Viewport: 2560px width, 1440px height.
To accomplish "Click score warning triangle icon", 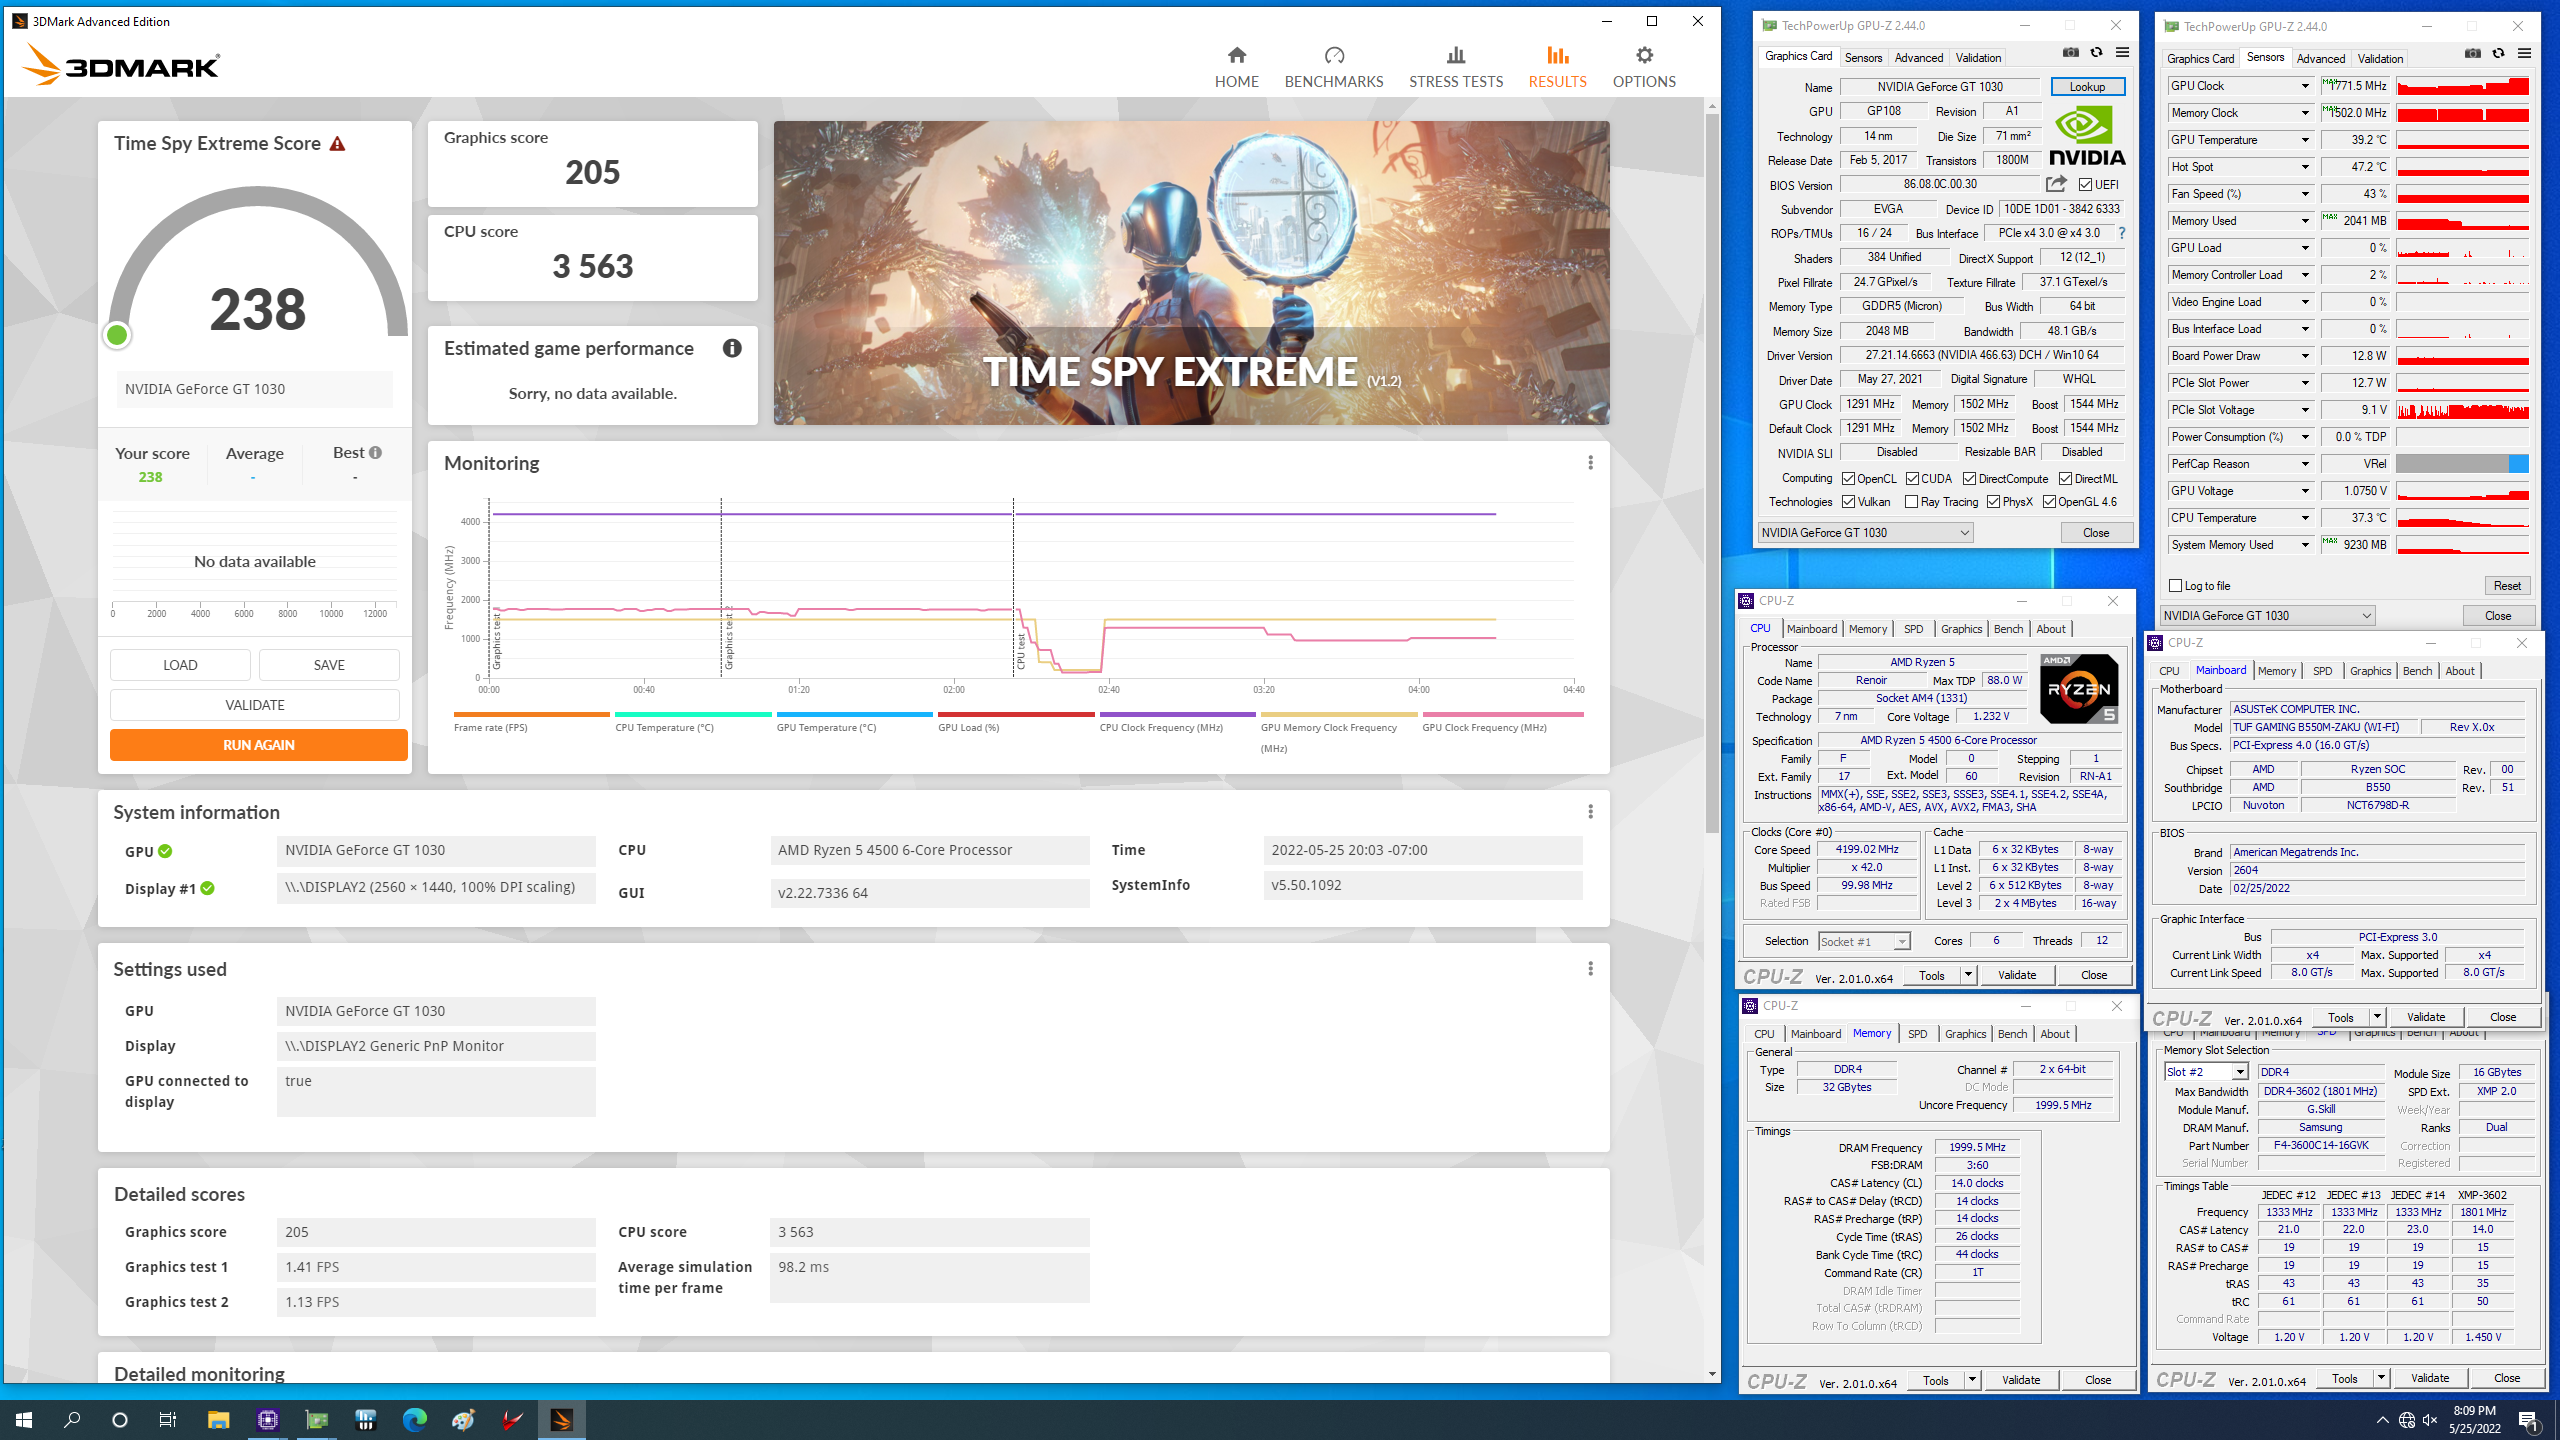I will [338, 144].
